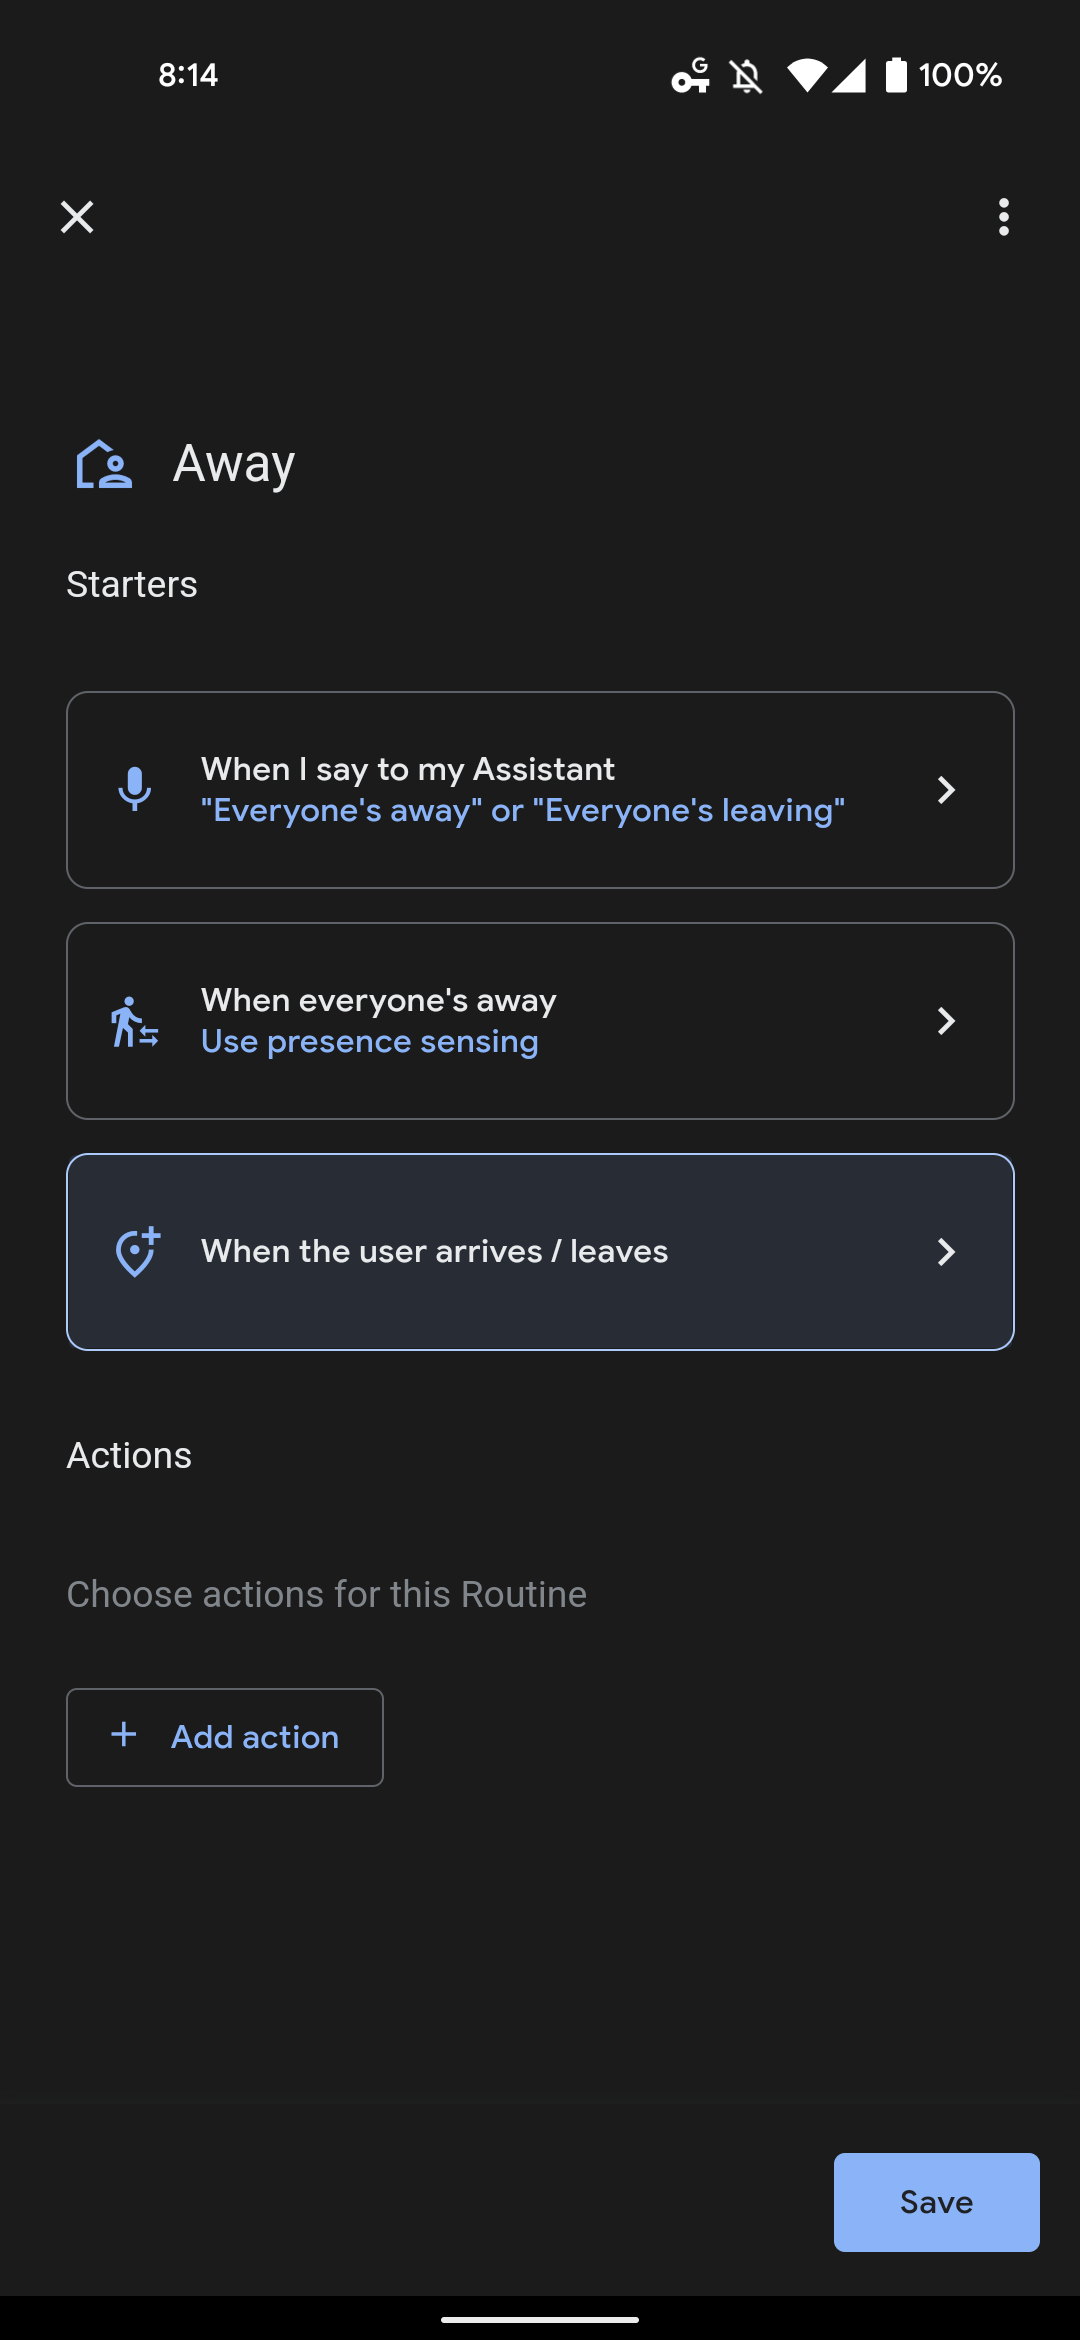Tap the walking person presence icon
The width and height of the screenshot is (1080, 2340).
point(135,1021)
